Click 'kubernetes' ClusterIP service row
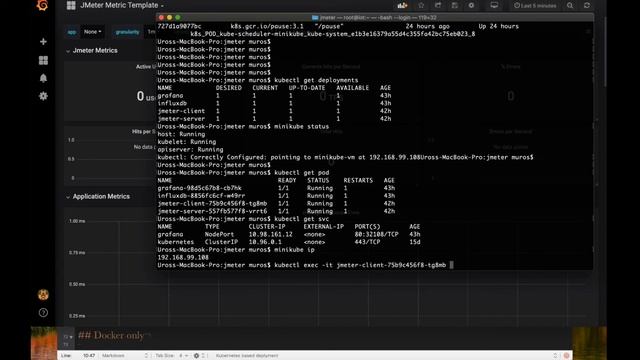The width and height of the screenshot is (640, 360). coord(289,242)
